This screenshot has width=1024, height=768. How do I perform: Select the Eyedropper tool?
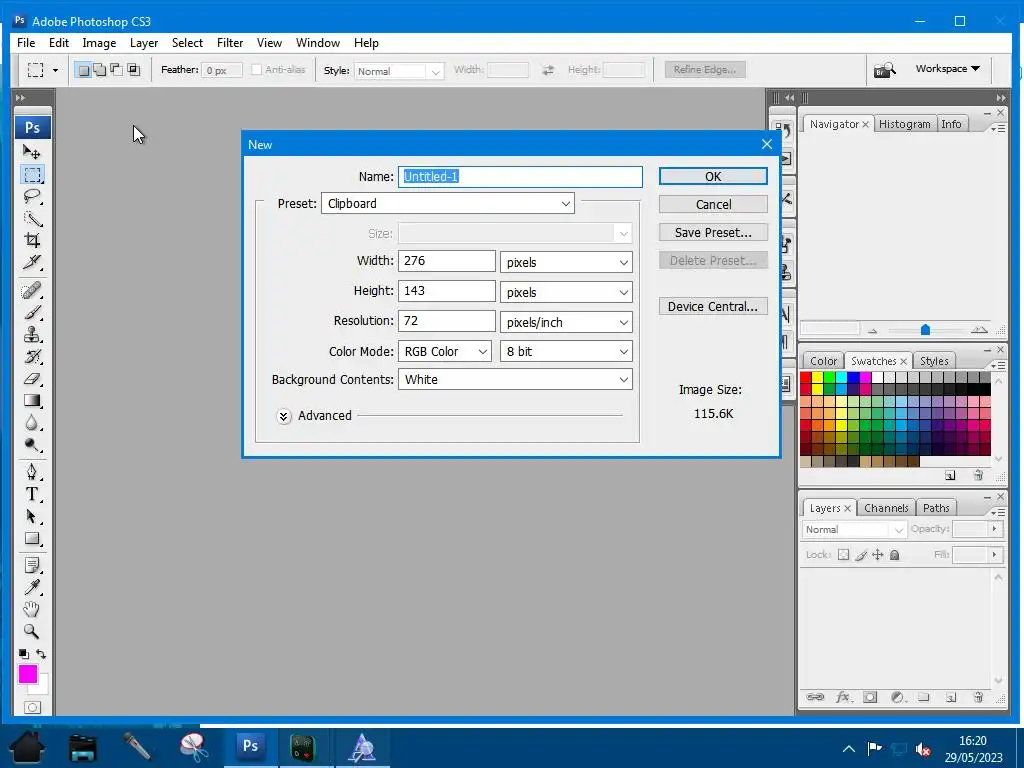coord(31,587)
